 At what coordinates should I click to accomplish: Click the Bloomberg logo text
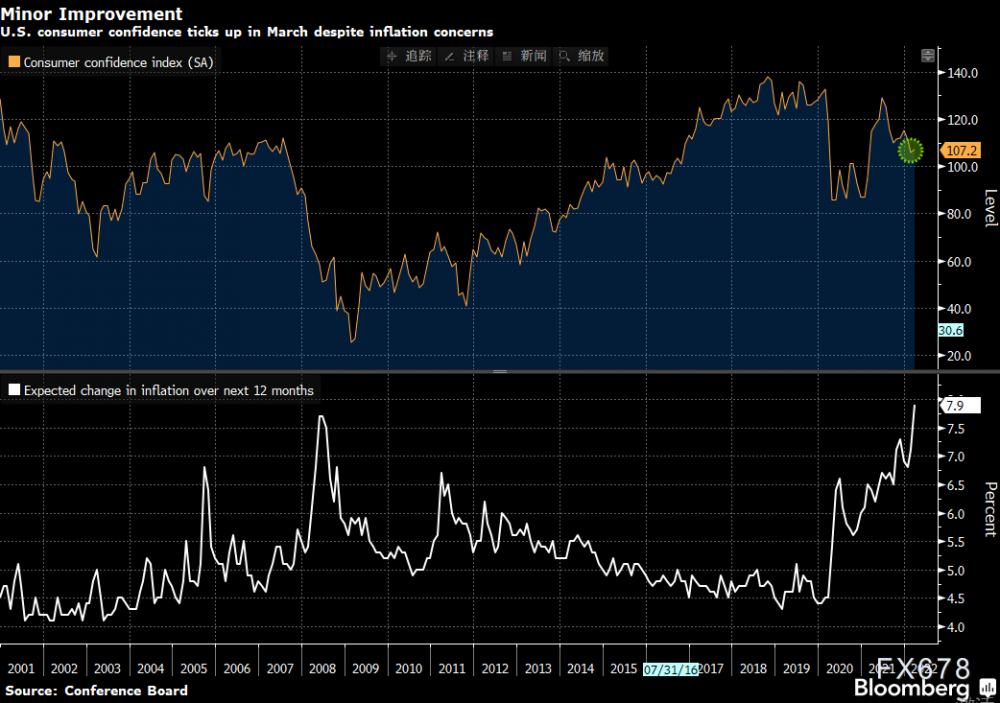[912, 688]
